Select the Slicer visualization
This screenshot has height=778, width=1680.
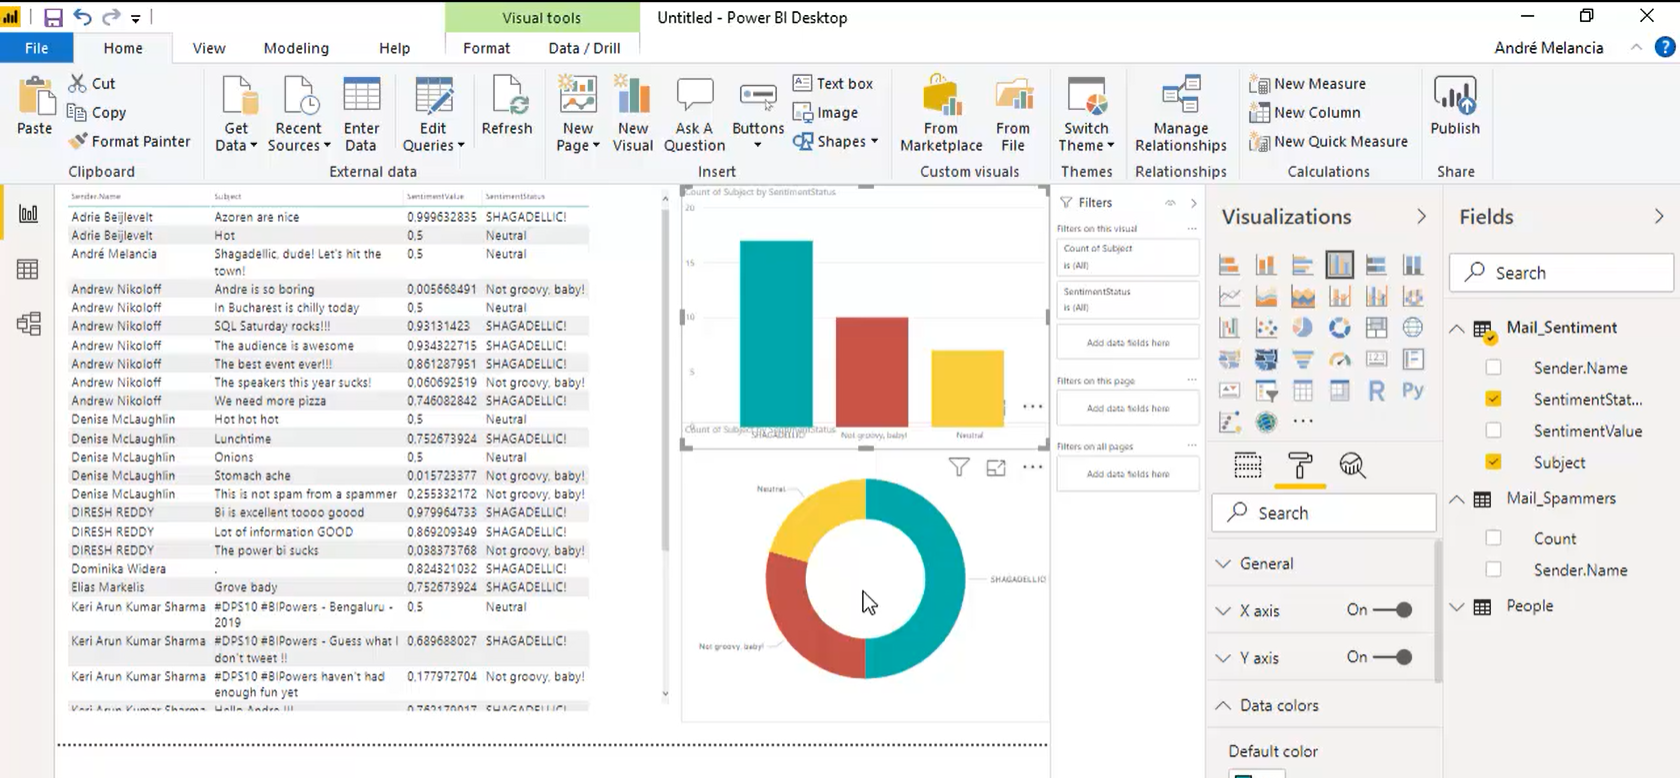point(1266,391)
